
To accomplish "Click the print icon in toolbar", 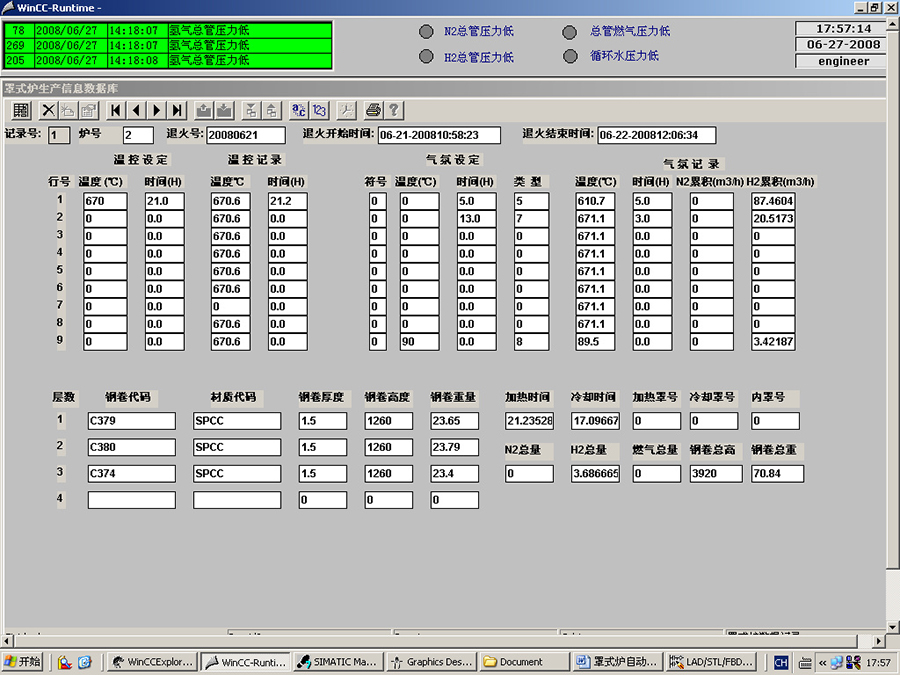I will [373, 110].
